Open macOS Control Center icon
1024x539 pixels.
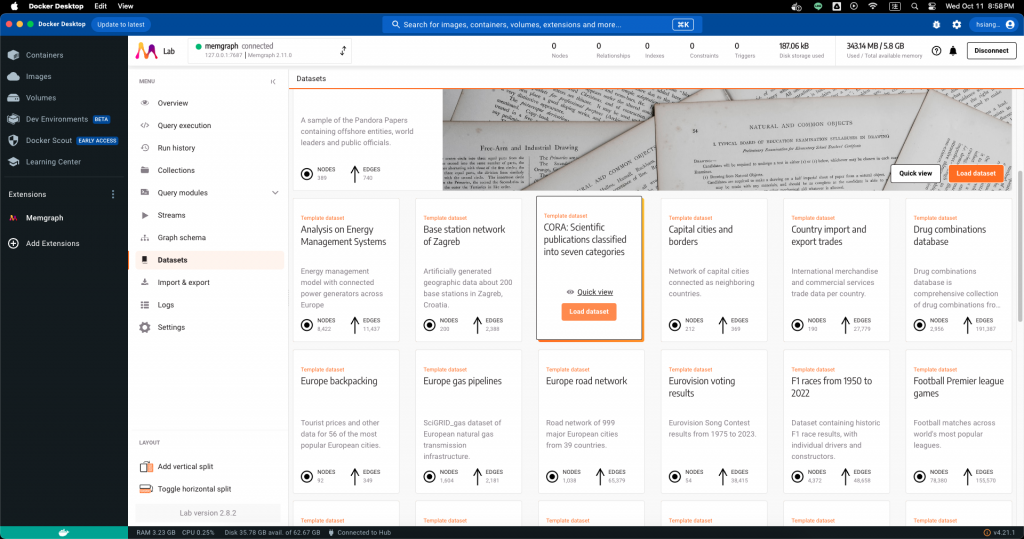point(932,6)
